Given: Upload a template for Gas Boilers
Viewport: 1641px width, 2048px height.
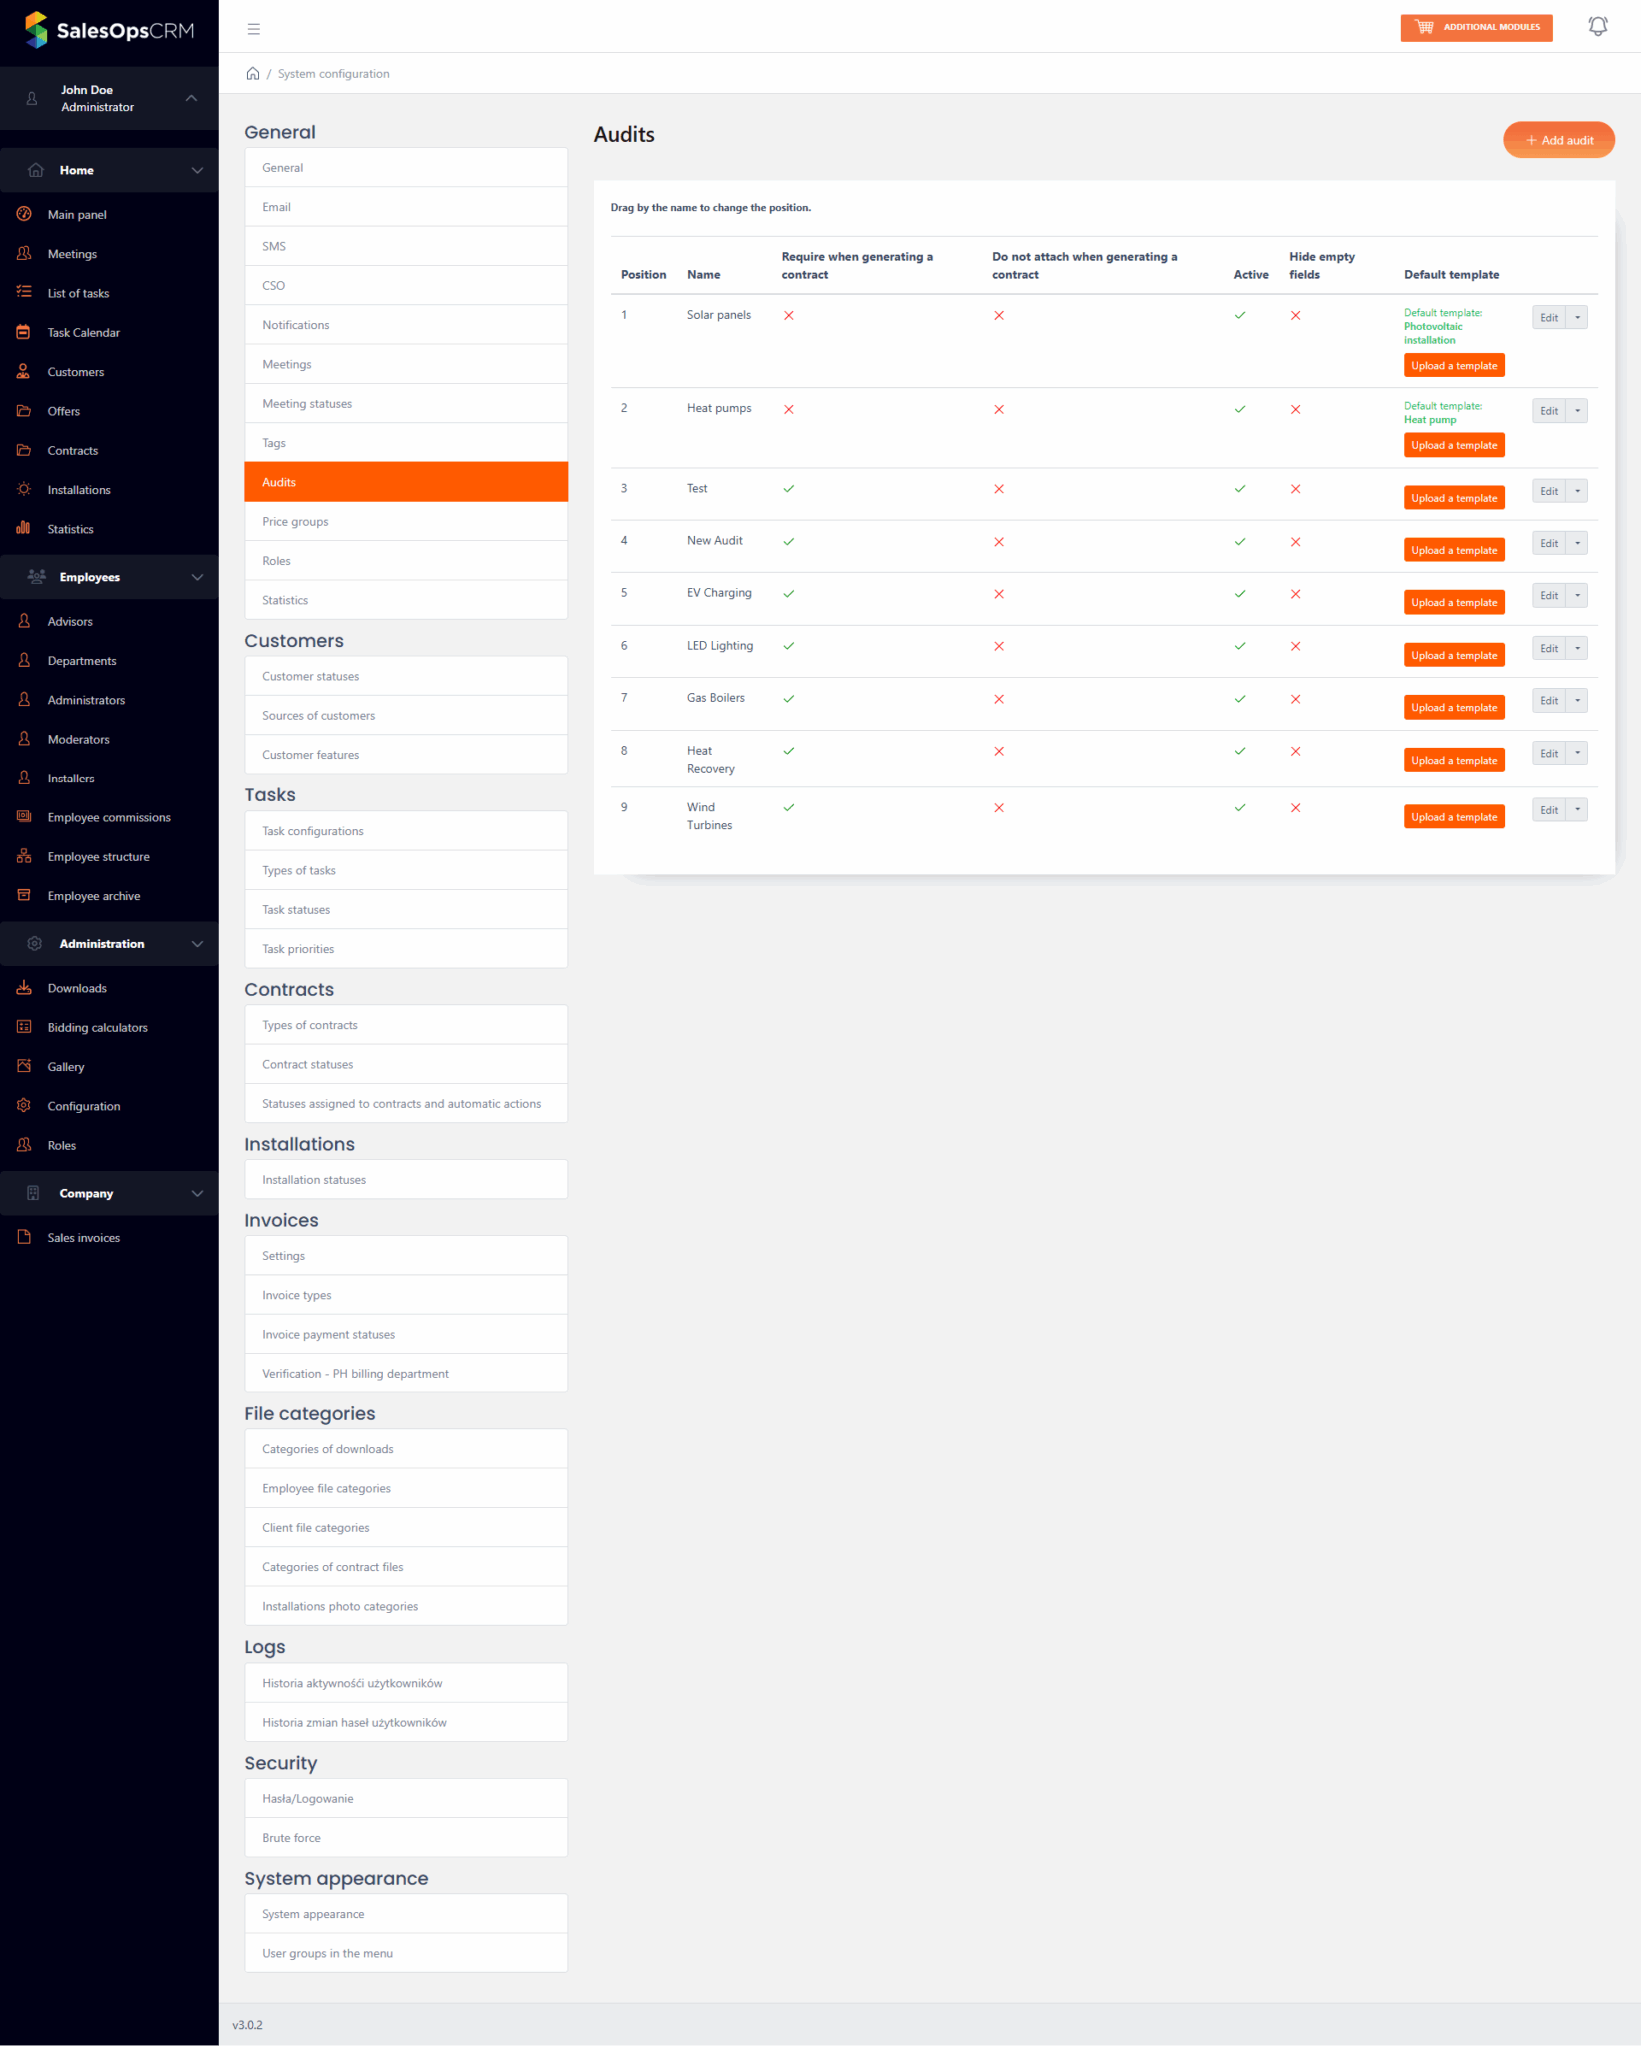Looking at the screenshot, I should 1453,708.
